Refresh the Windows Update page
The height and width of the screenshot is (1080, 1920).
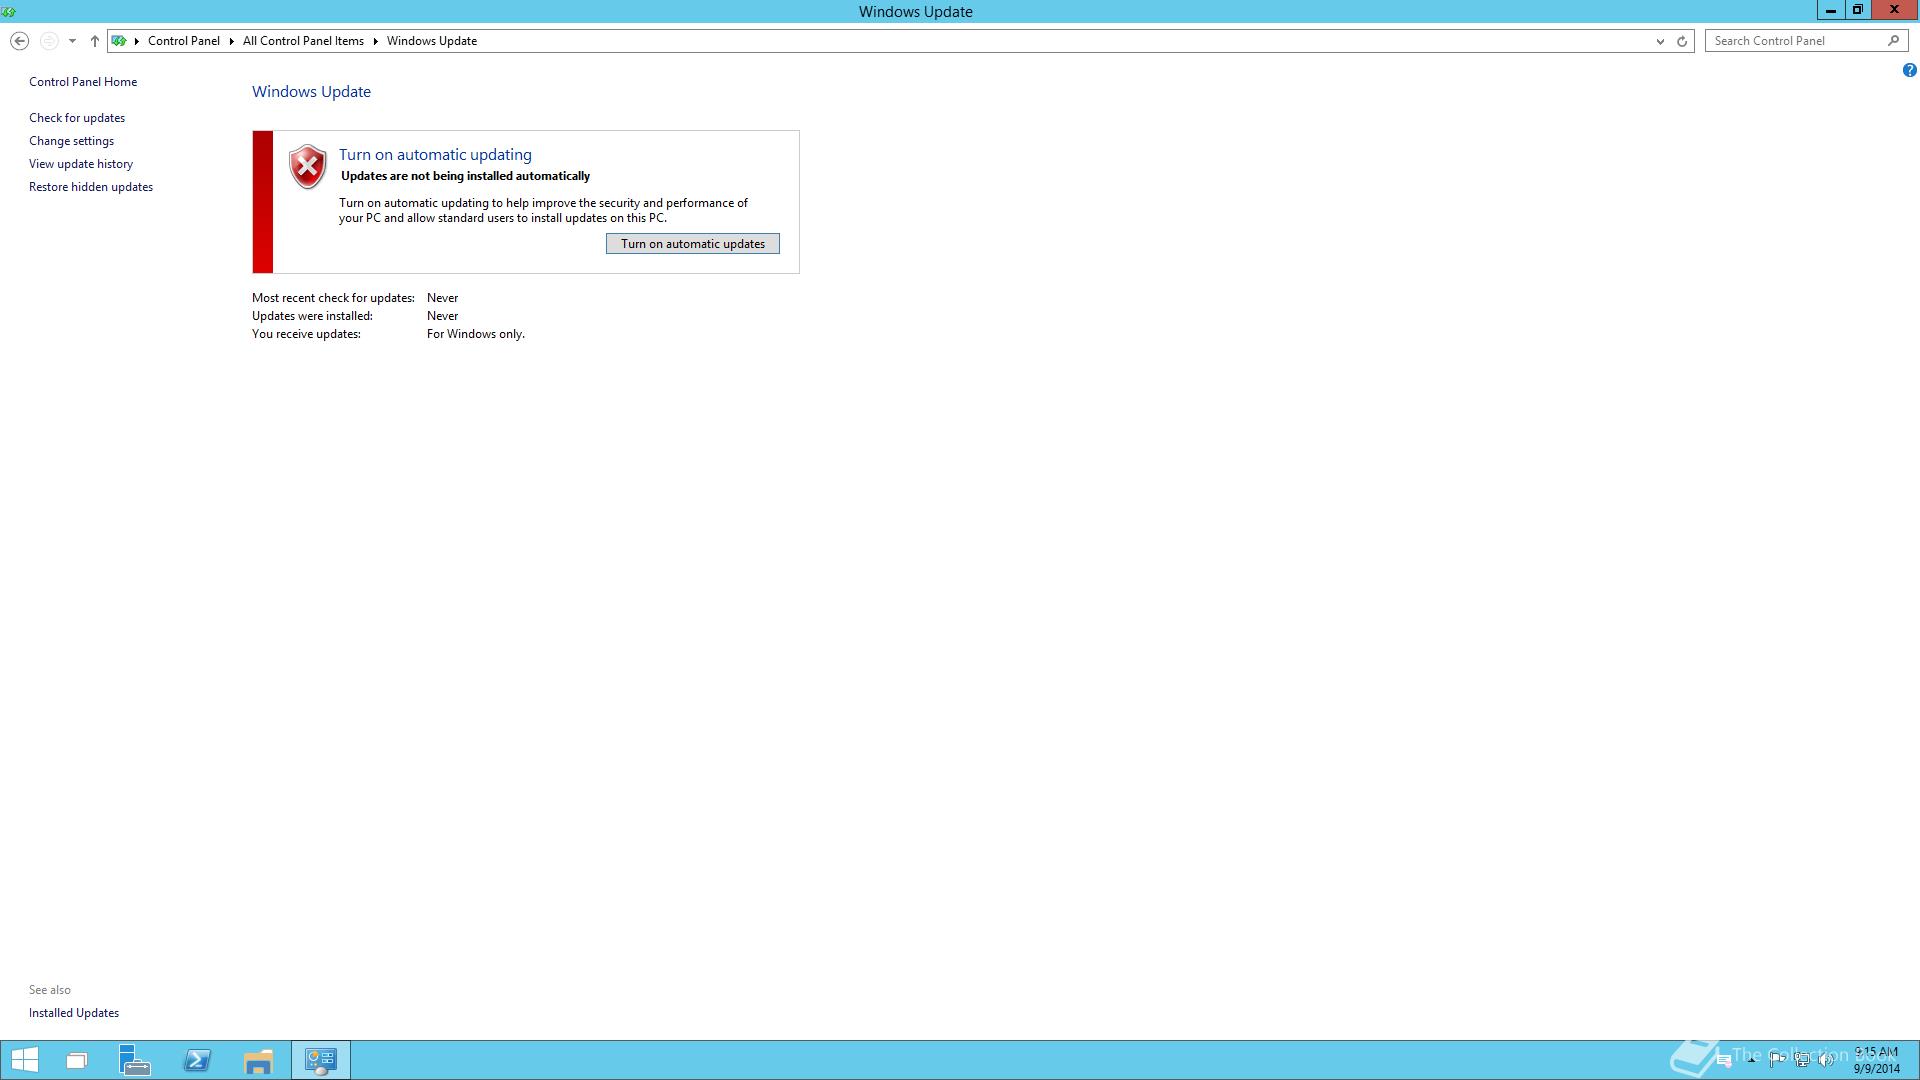(1682, 41)
